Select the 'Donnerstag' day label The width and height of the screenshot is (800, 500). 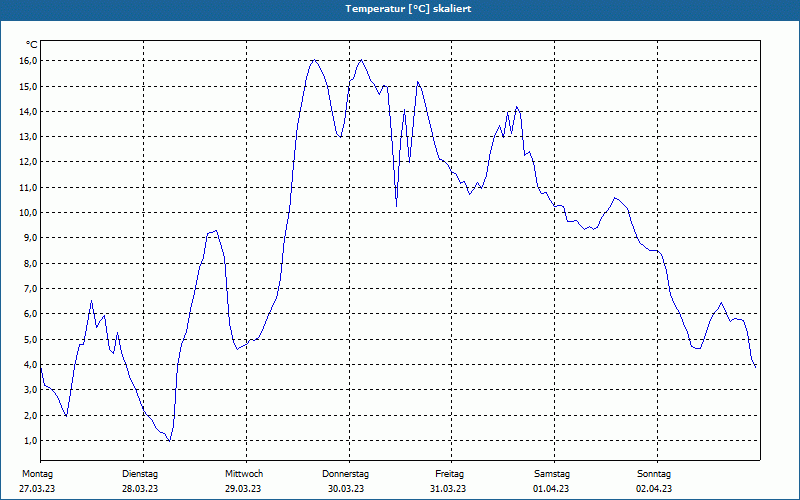click(345, 474)
